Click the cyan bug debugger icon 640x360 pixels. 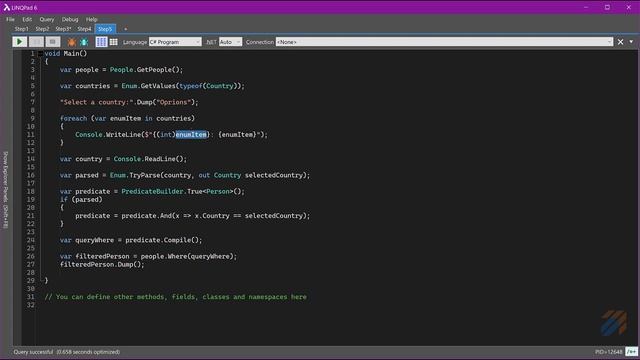(x=84, y=42)
